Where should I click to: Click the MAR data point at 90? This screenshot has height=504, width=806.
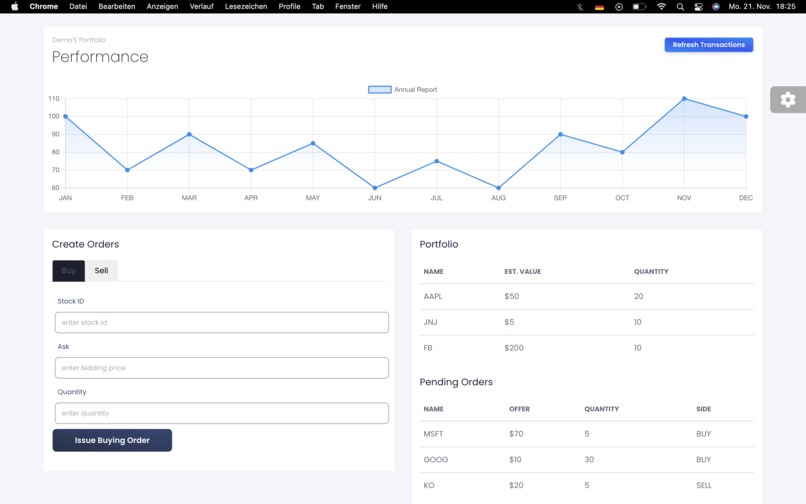tap(189, 134)
